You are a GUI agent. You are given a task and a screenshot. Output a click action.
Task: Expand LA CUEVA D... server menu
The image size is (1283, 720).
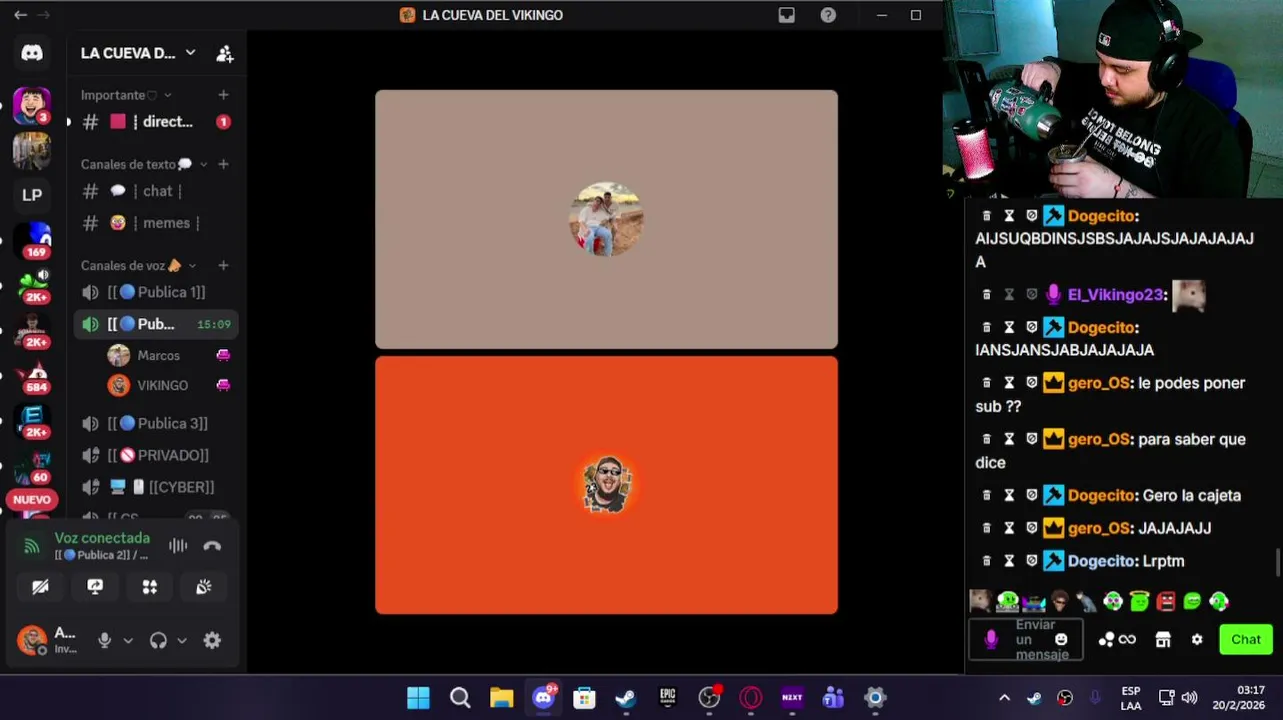(139, 53)
